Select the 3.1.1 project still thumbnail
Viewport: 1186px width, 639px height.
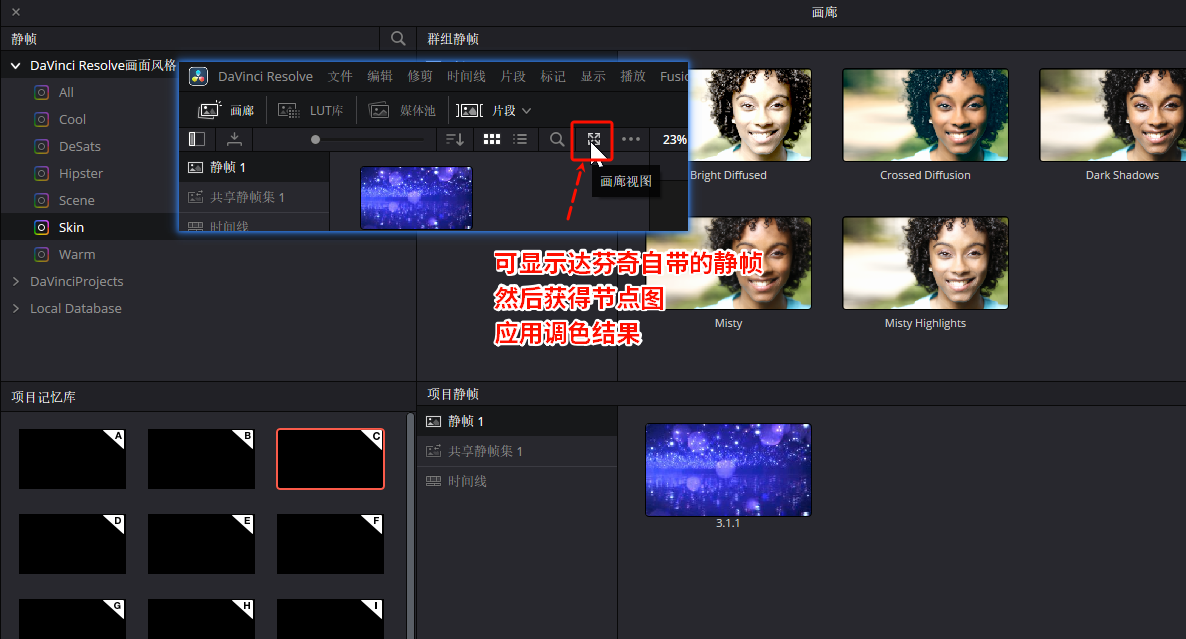coord(728,470)
